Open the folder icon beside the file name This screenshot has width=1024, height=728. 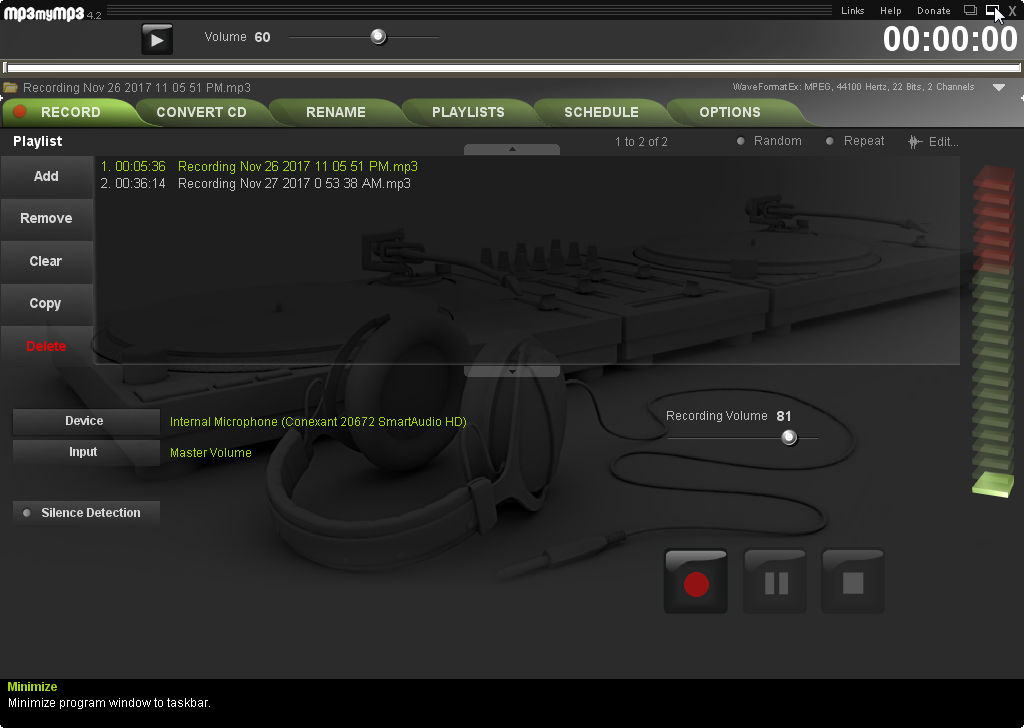pyautogui.click(x=10, y=87)
